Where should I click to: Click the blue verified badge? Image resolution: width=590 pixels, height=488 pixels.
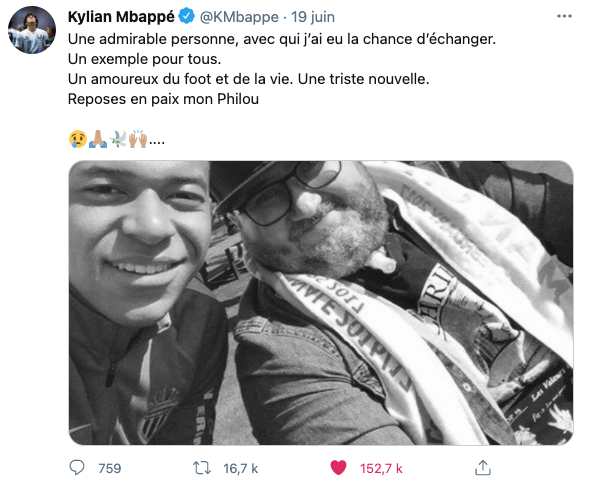pos(186,17)
